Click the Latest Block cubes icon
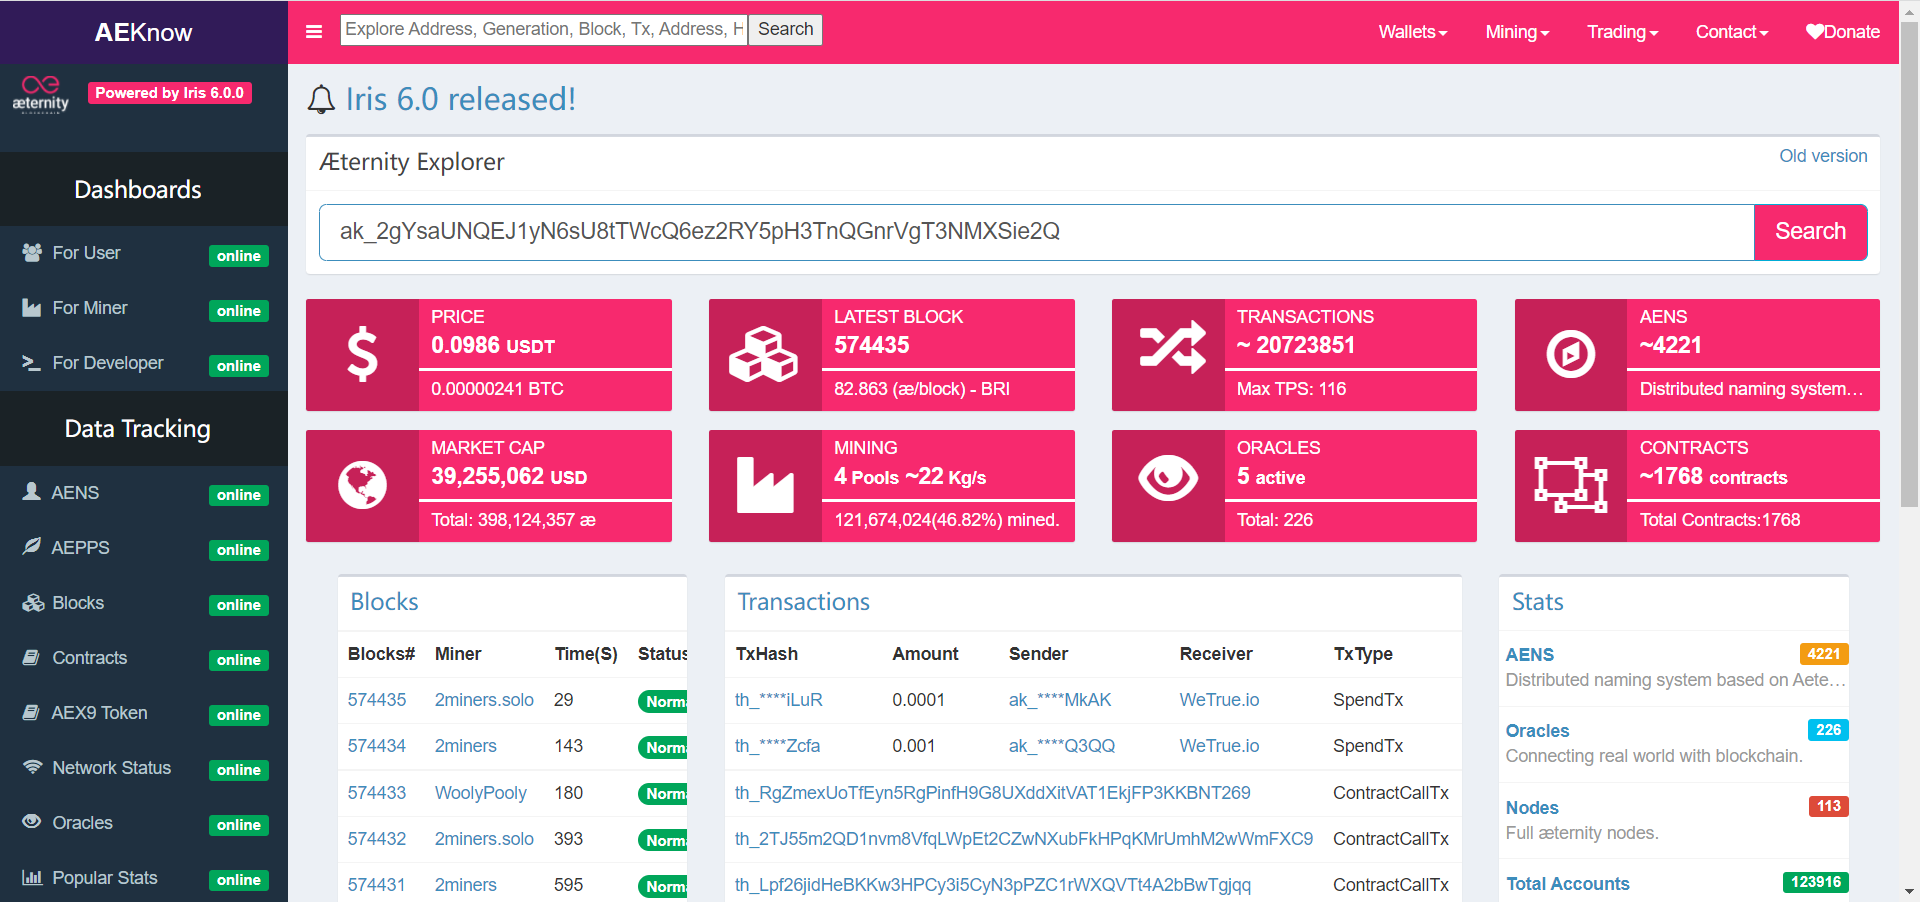 [x=764, y=355]
